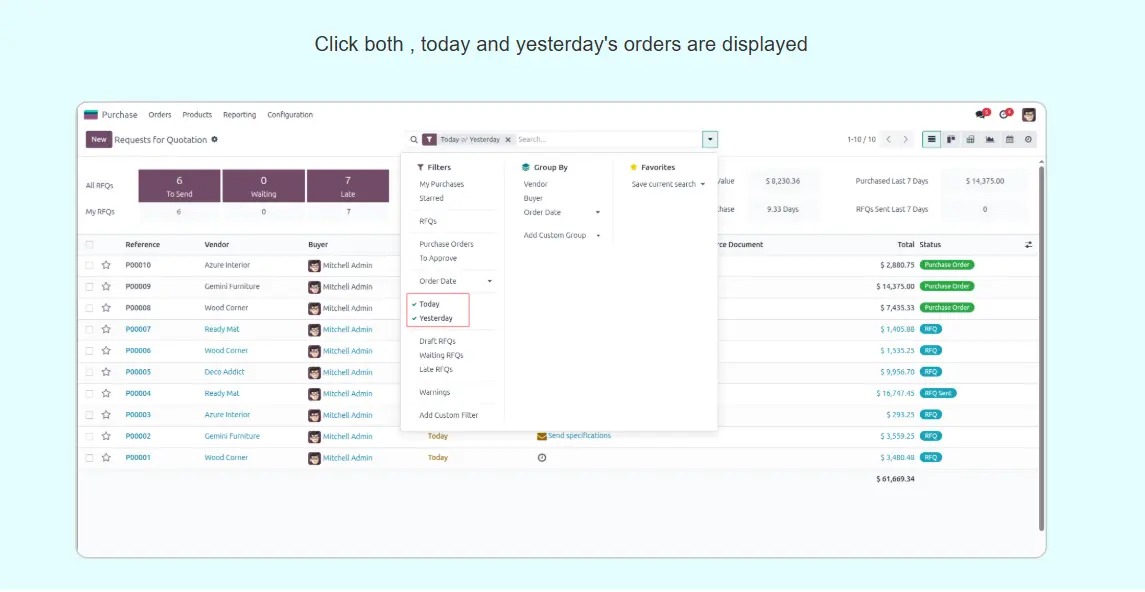Click the New button
Screen dimensions: 1145x592
pos(98,140)
